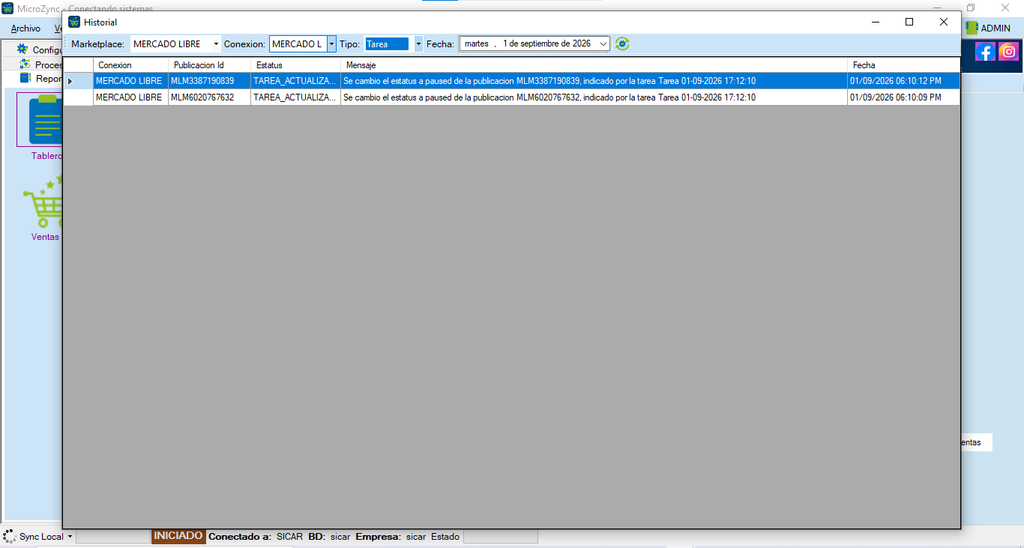1024x548 pixels.
Task: Click the Reportes icon in sidebar
Action: (25, 78)
